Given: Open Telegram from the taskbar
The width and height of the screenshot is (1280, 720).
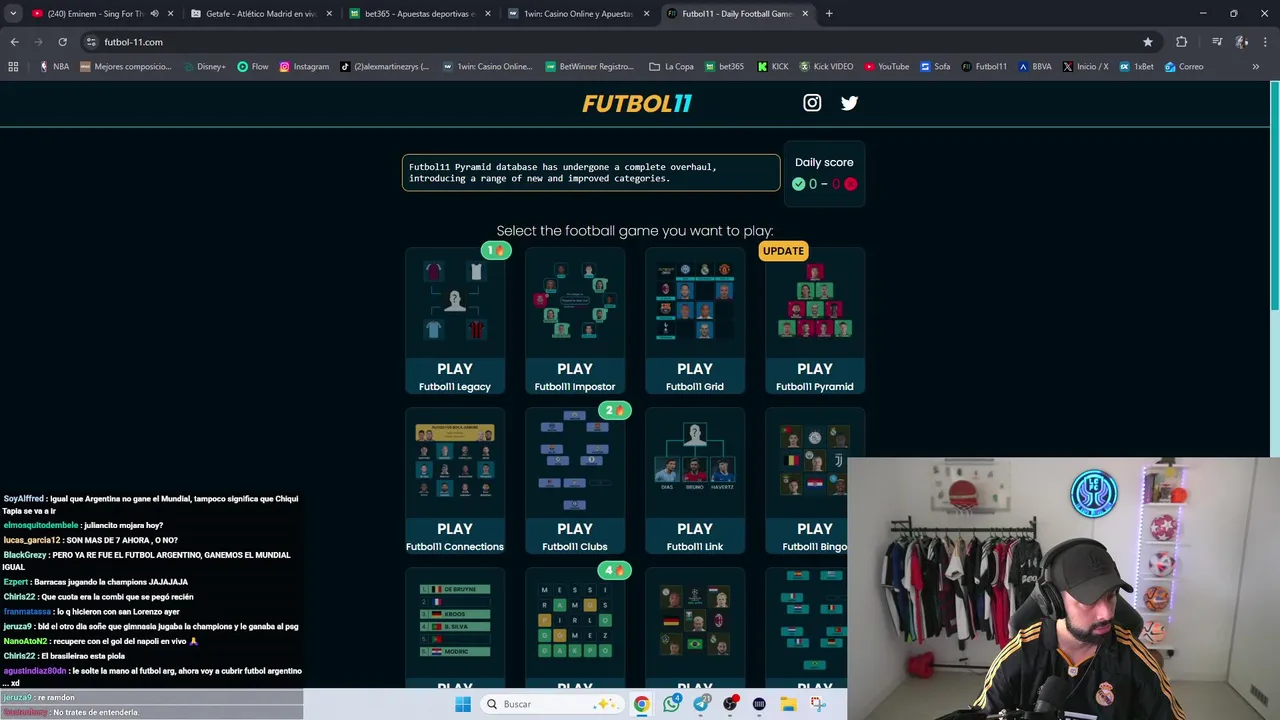Looking at the screenshot, I should click(701, 704).
